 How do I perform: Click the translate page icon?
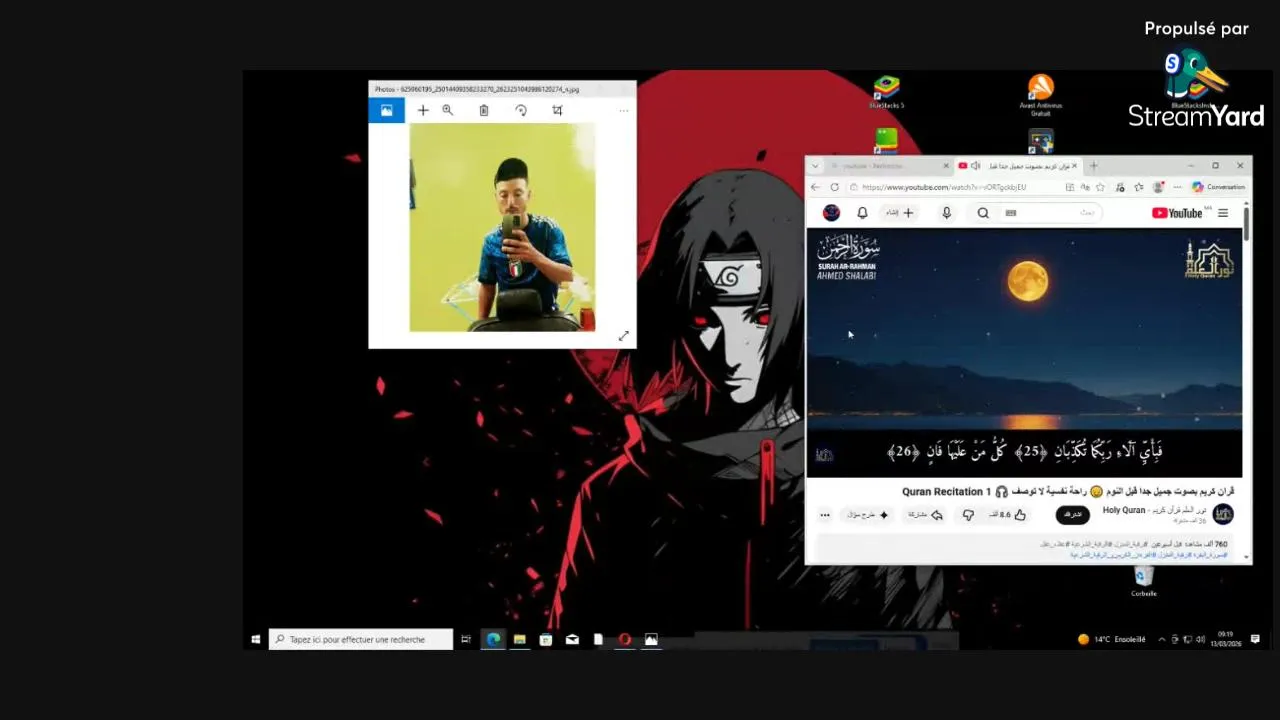[1085, 187]
